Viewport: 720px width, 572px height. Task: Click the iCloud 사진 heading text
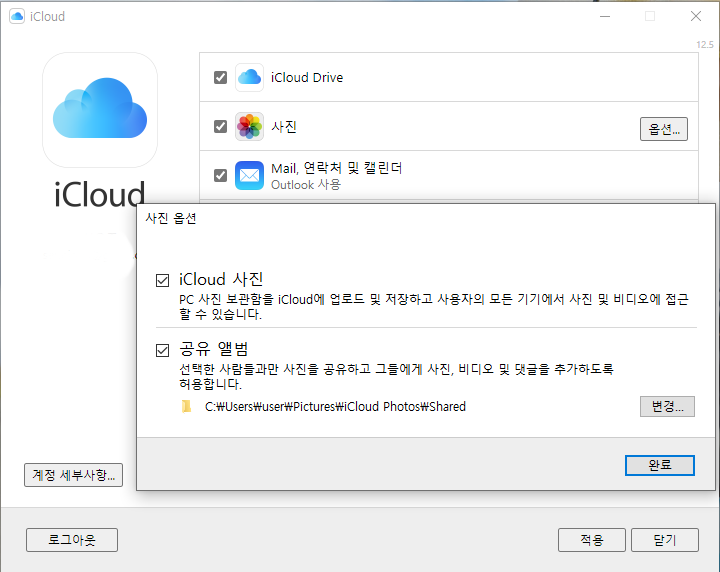point(221,279)
